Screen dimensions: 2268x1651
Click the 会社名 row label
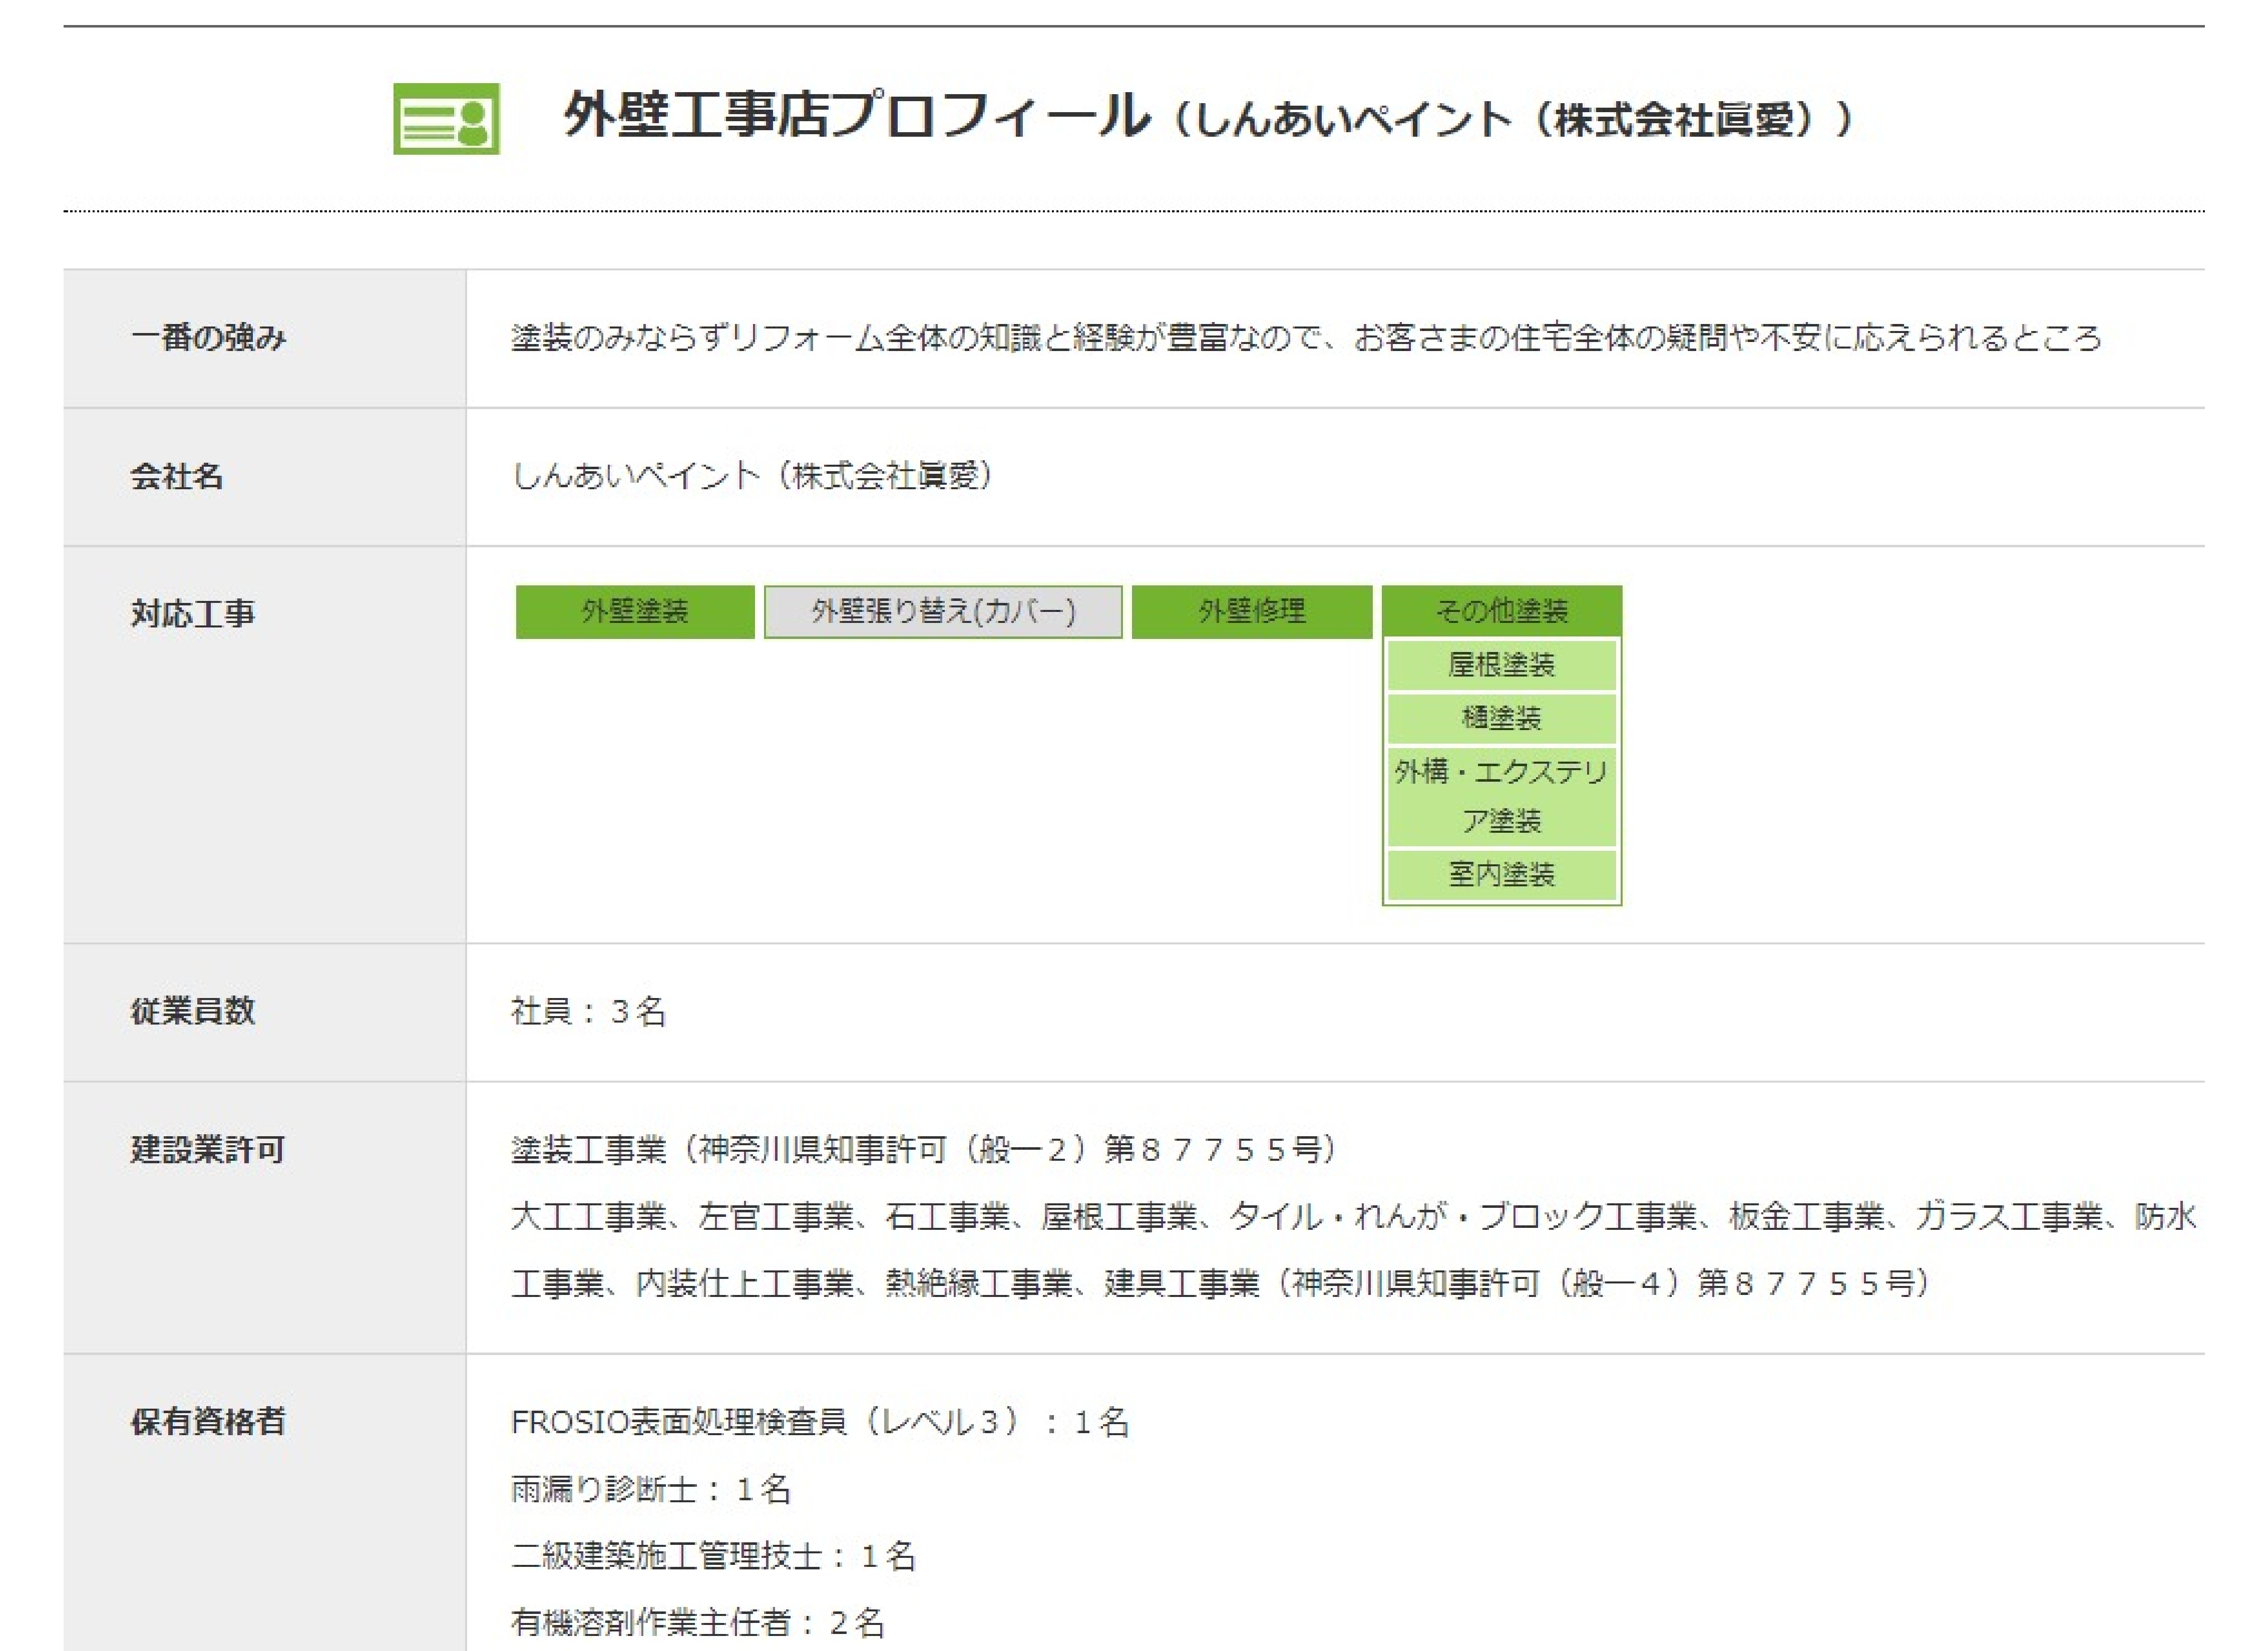(x=176, y=476)
